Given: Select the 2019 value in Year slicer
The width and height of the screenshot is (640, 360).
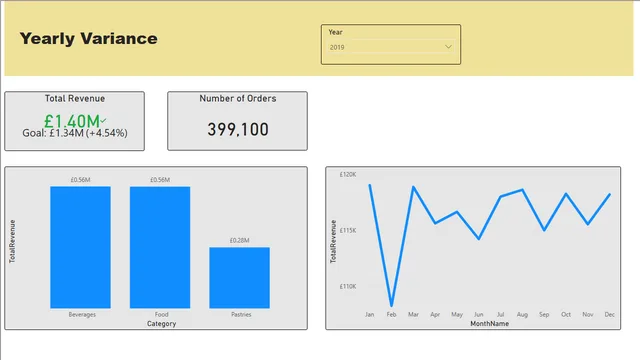Looking at the screenshot, I should 337,47.
